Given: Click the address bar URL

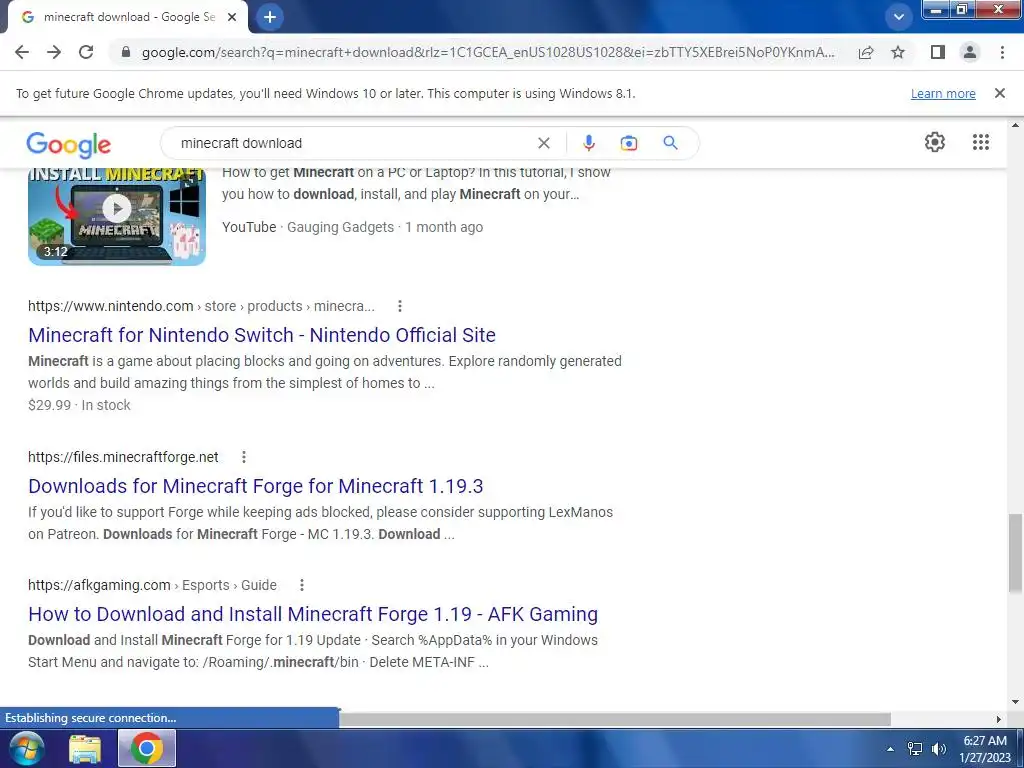Looking at the screenshot, I should (488, 52).
